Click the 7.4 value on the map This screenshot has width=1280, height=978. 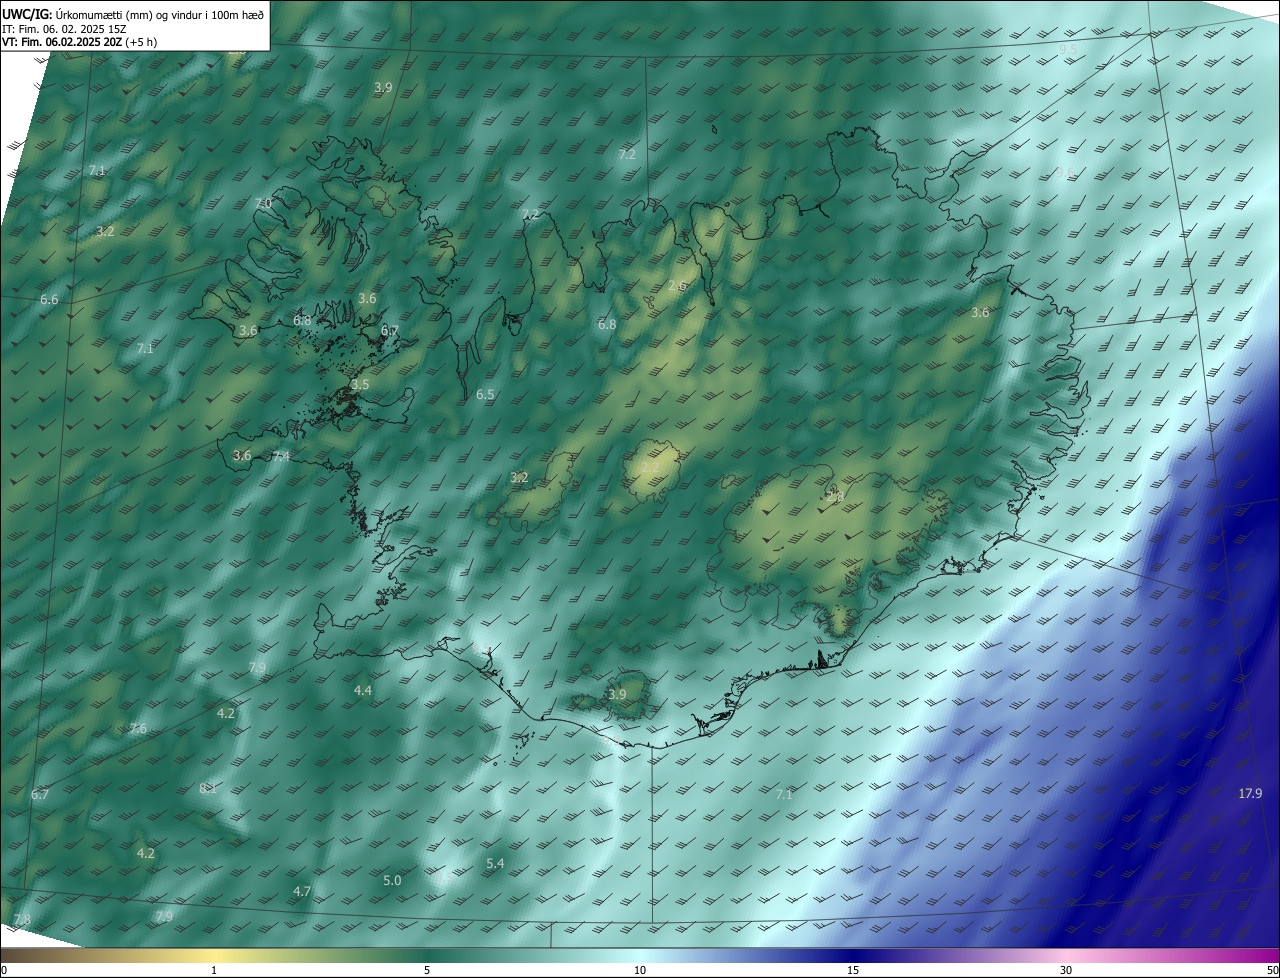pos(281,456)
